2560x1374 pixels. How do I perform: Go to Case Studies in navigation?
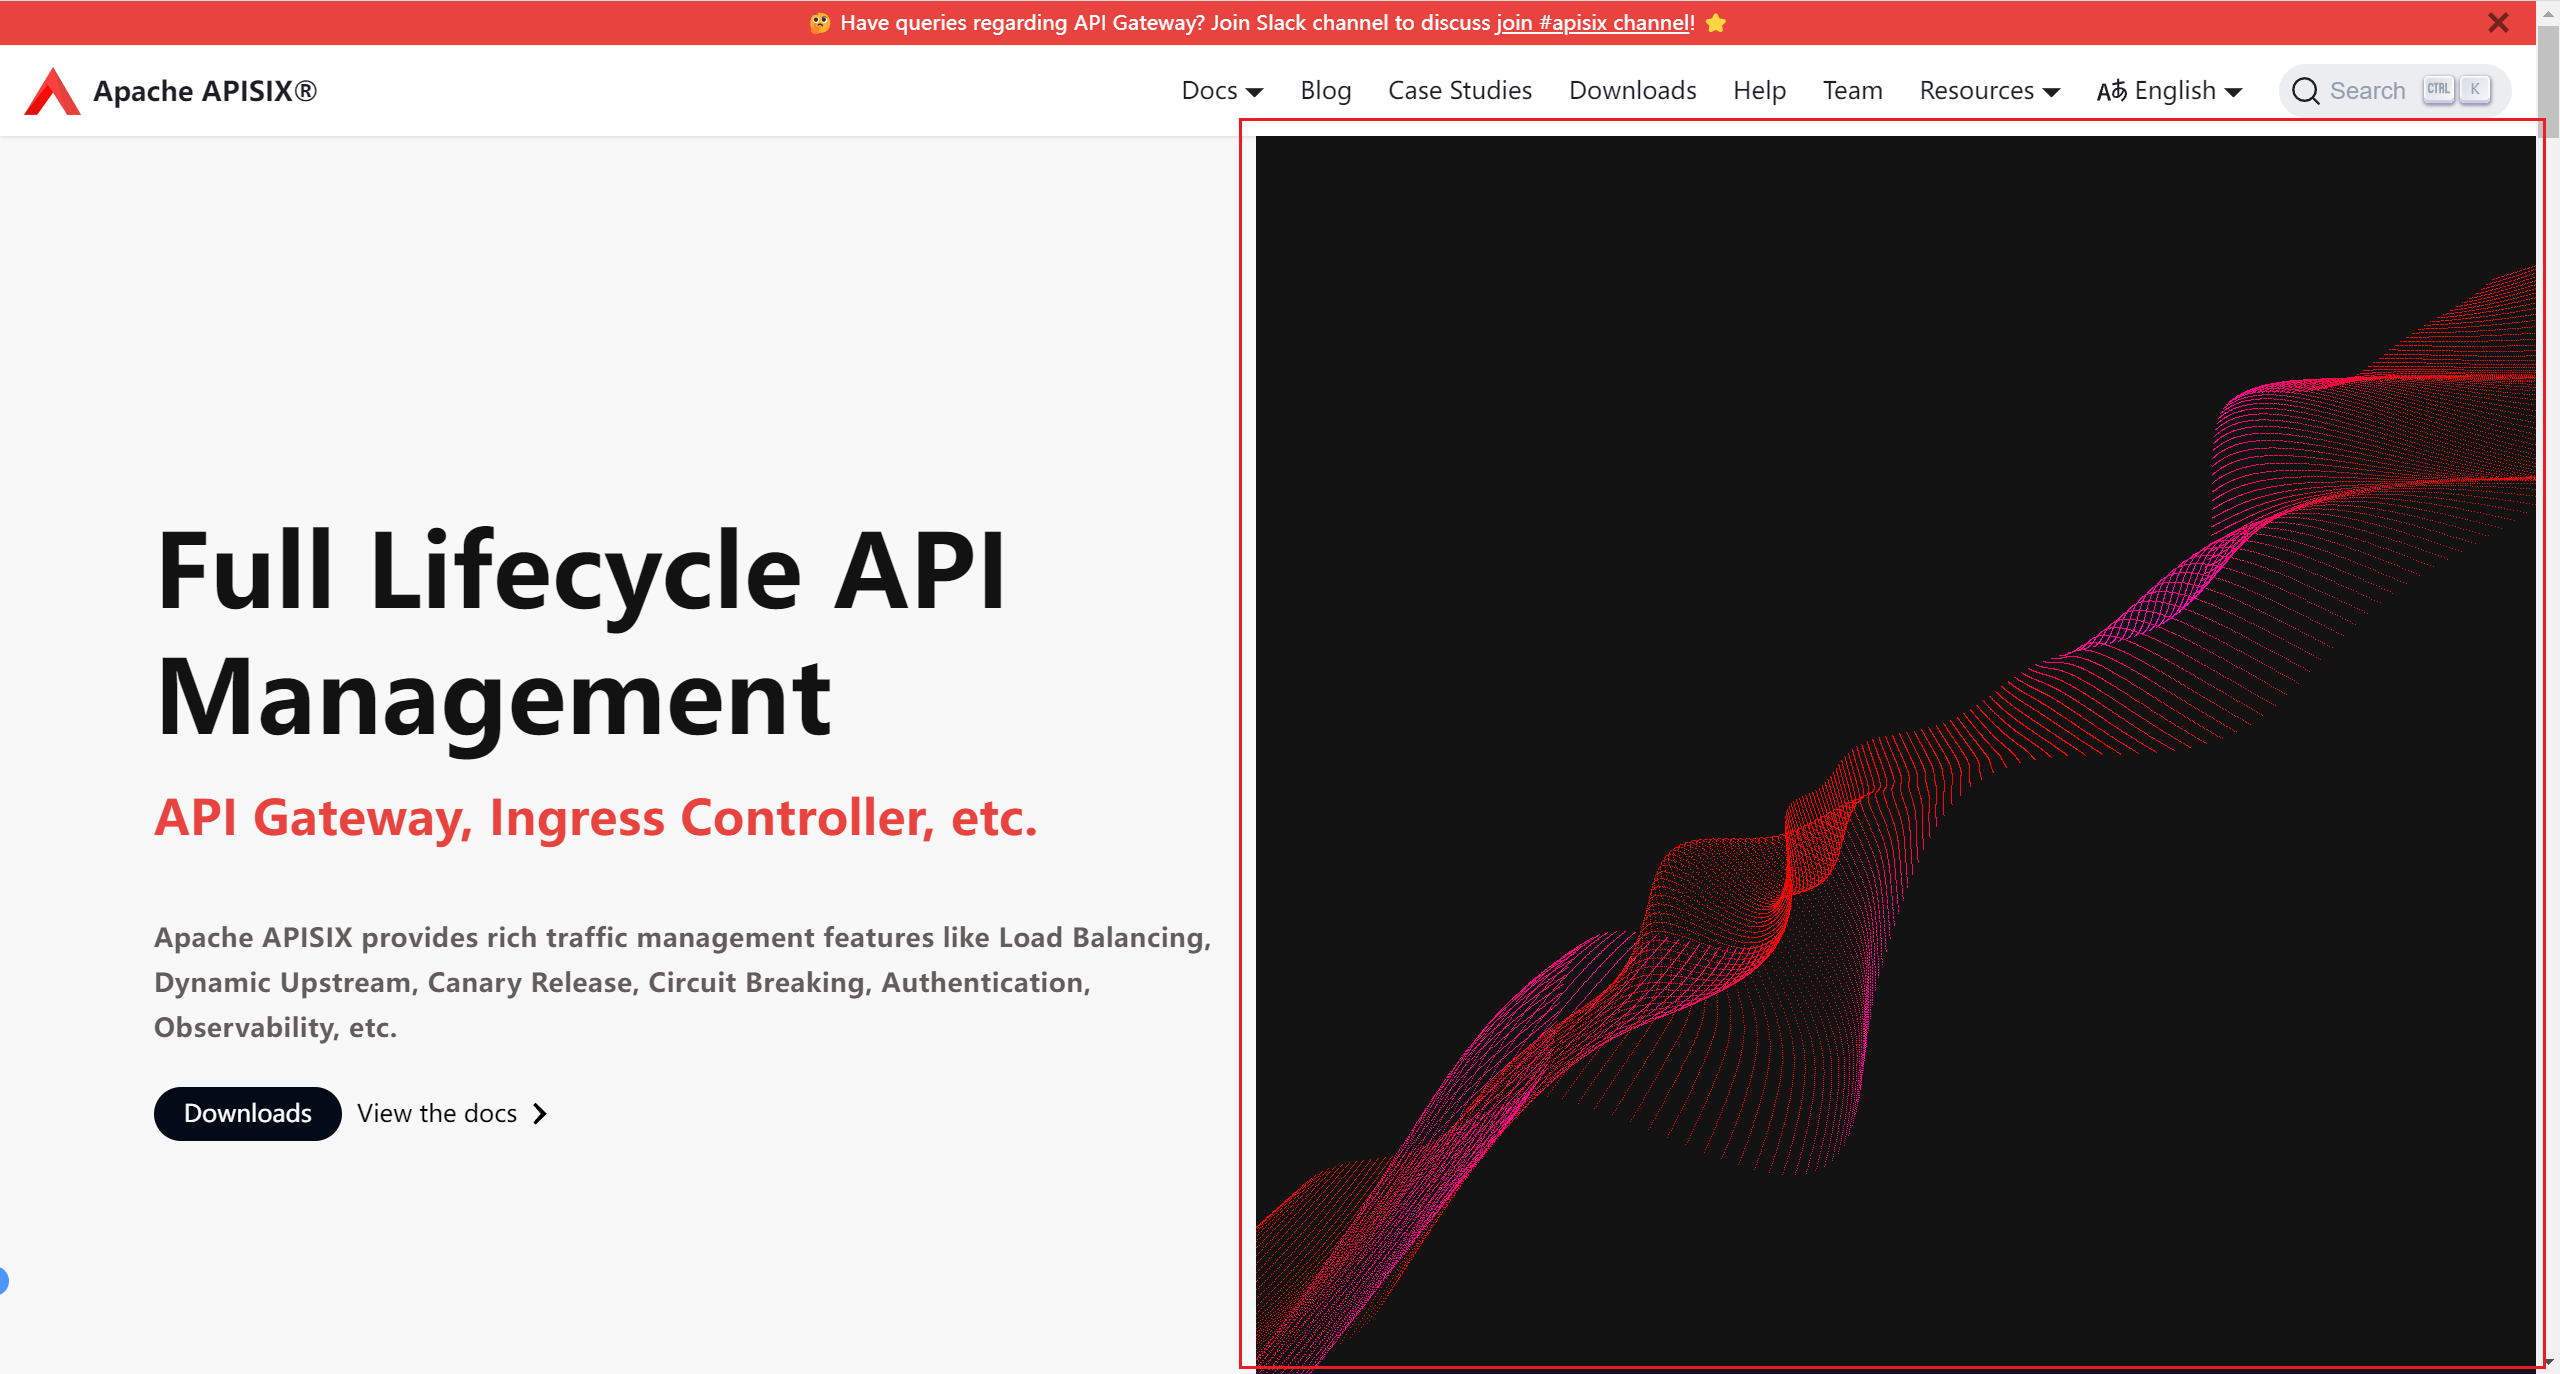pyautogui.click(x=1459, y=91)
